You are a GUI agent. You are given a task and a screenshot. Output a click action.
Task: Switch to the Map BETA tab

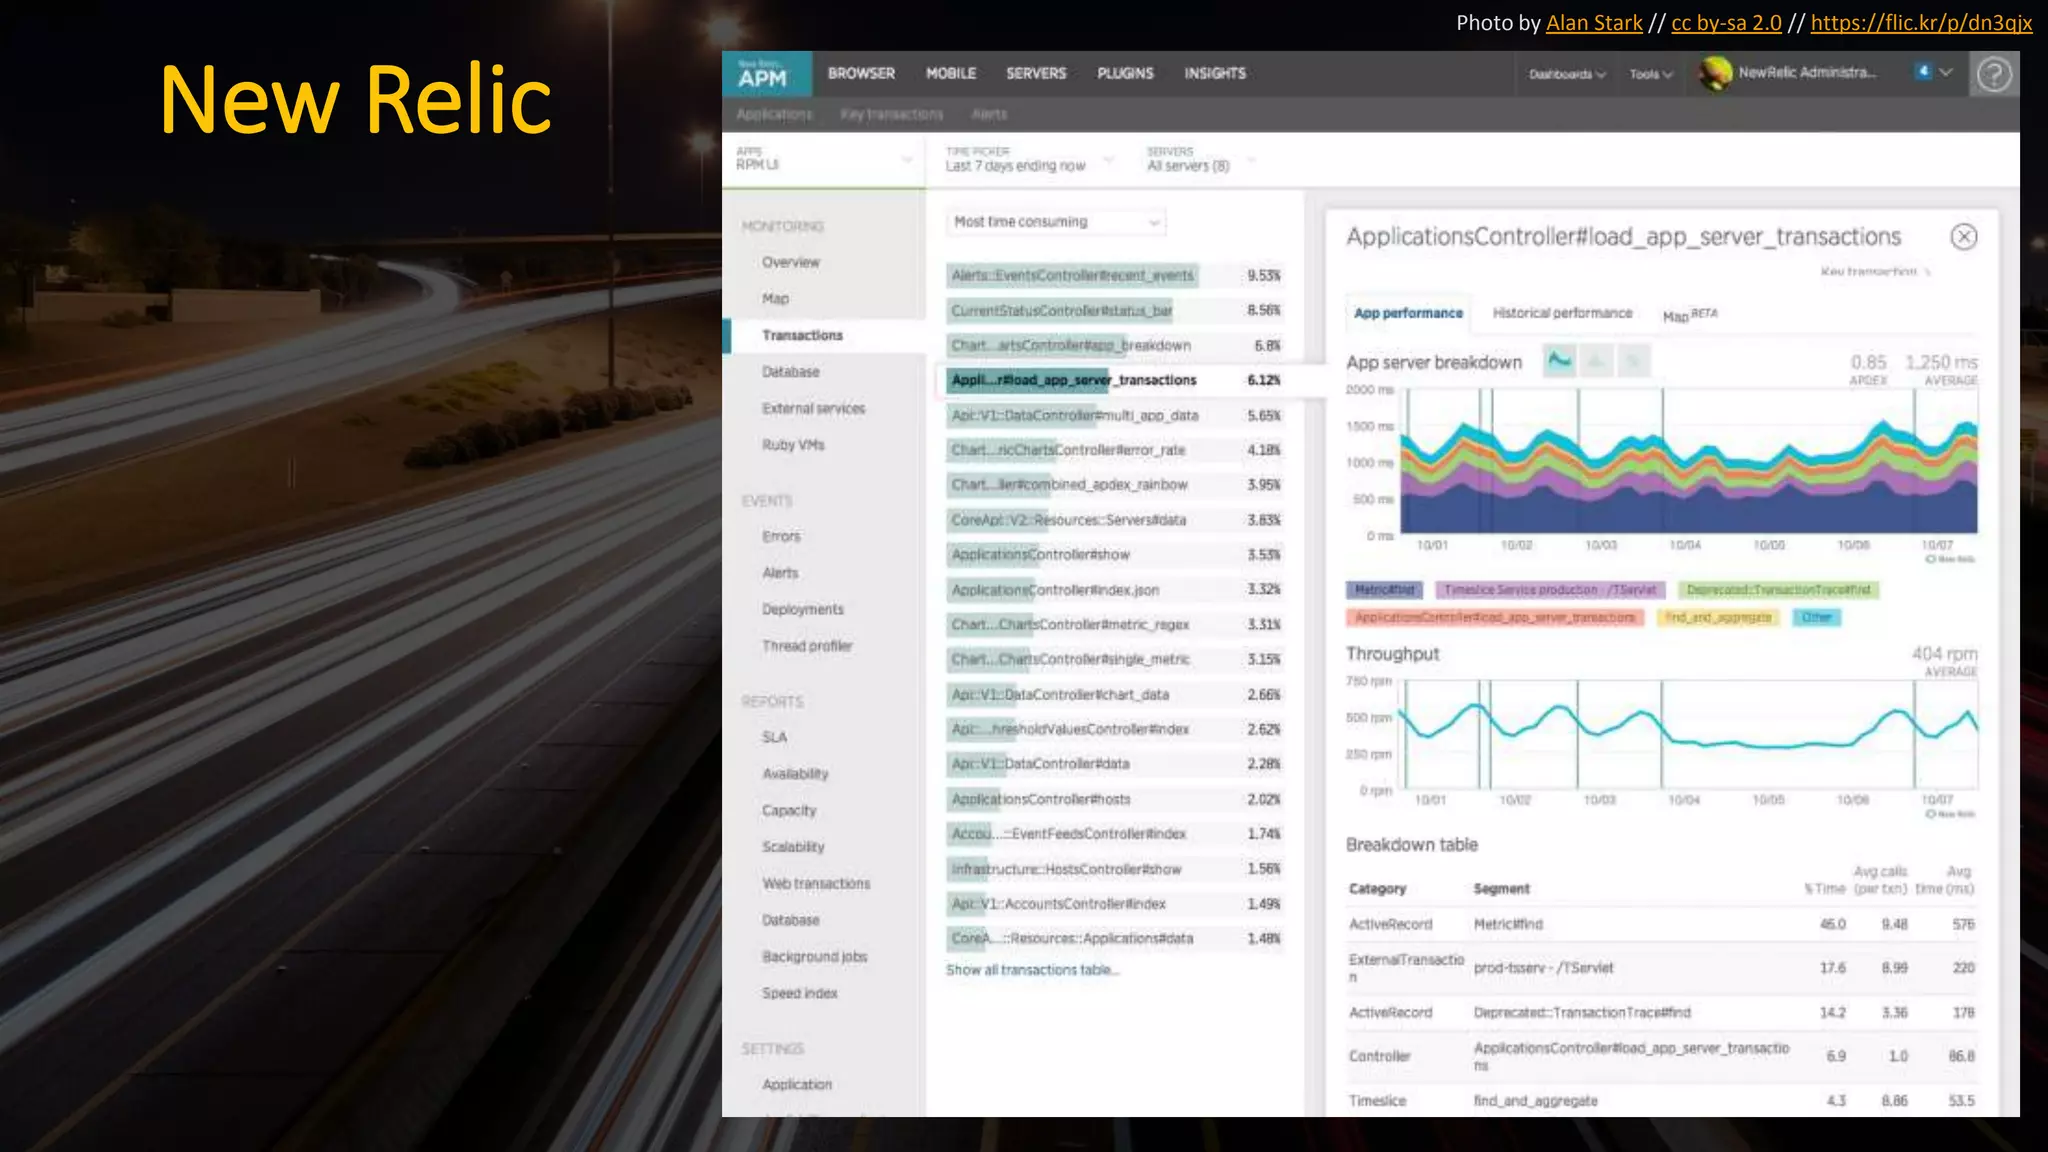pyautogui.click(x=1690, y=315)
